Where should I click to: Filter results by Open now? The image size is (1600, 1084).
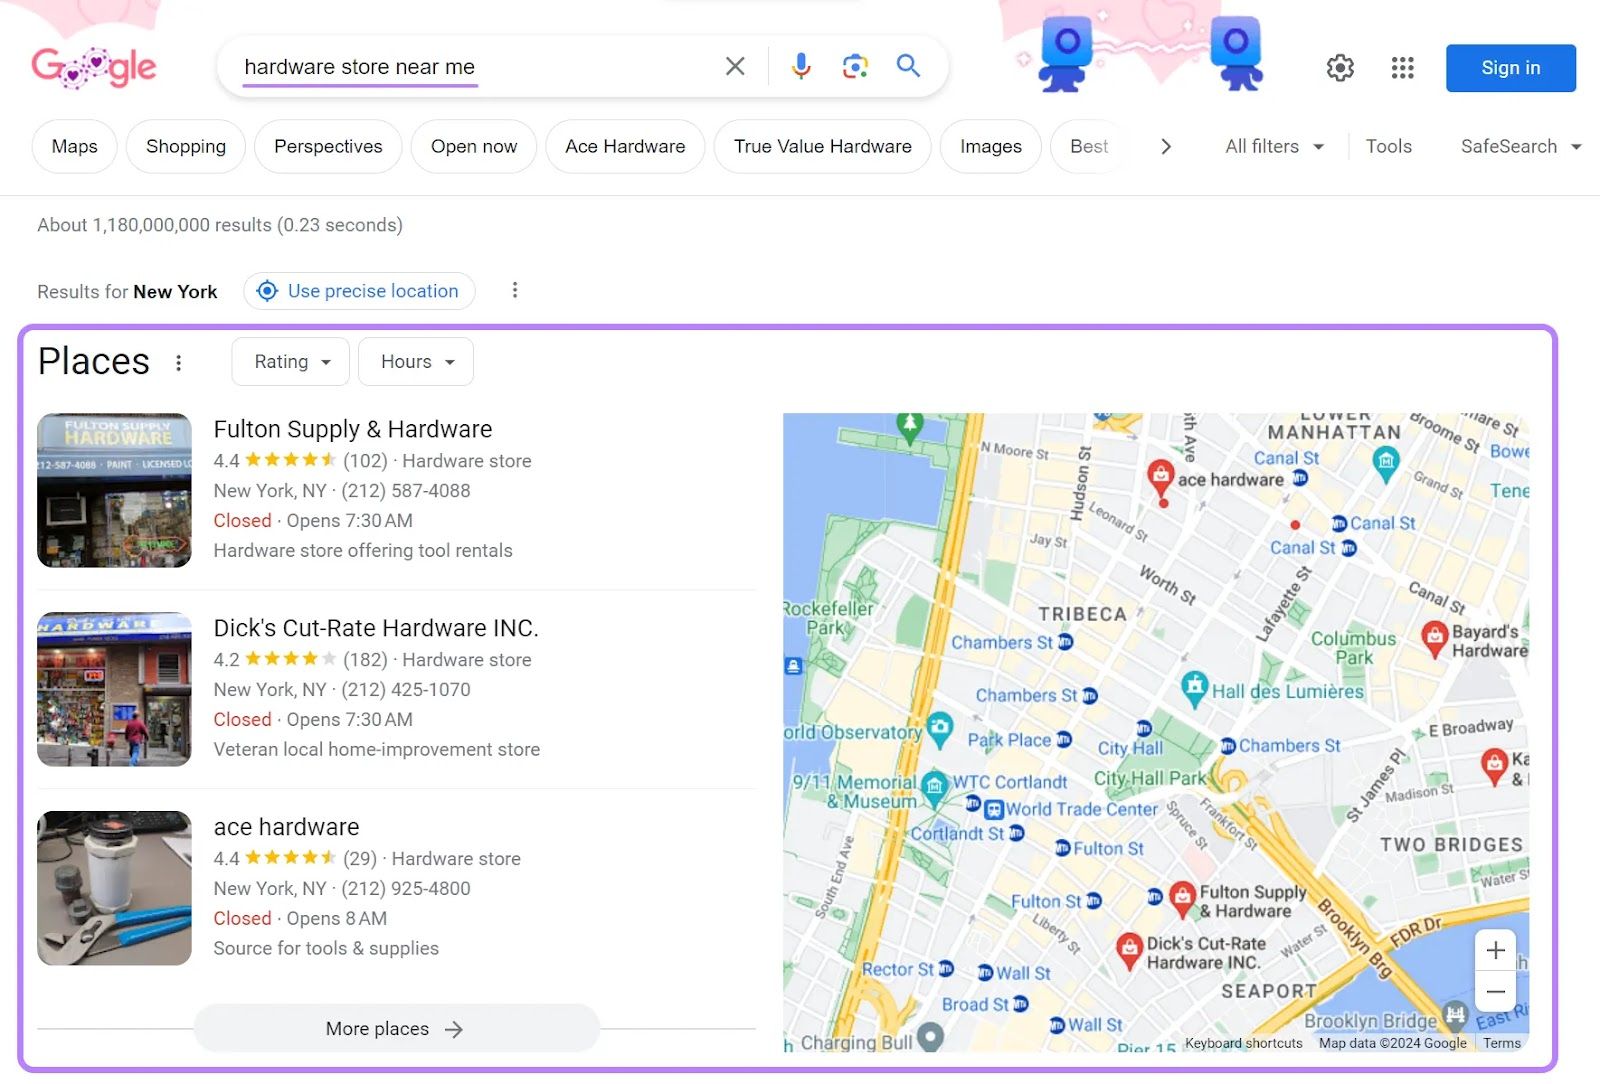pyautogui.click(x=473, y=146)
